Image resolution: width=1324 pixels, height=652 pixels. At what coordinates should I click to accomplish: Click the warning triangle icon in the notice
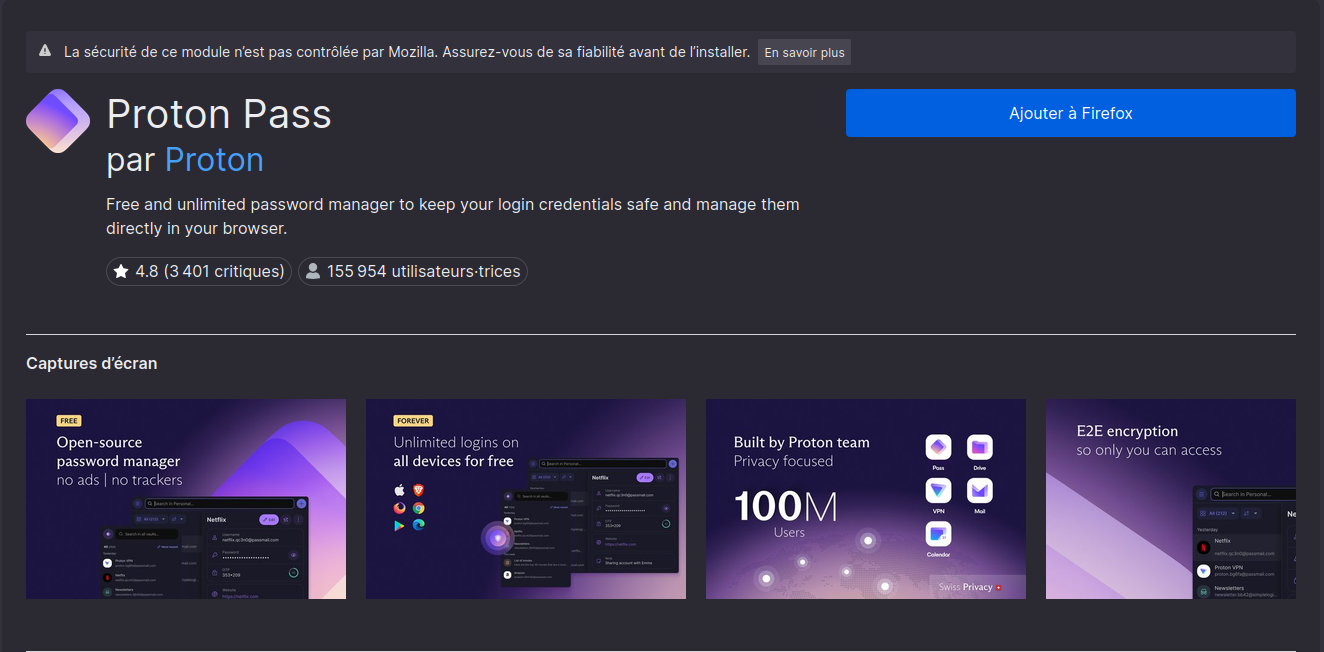tap(45, 51)
